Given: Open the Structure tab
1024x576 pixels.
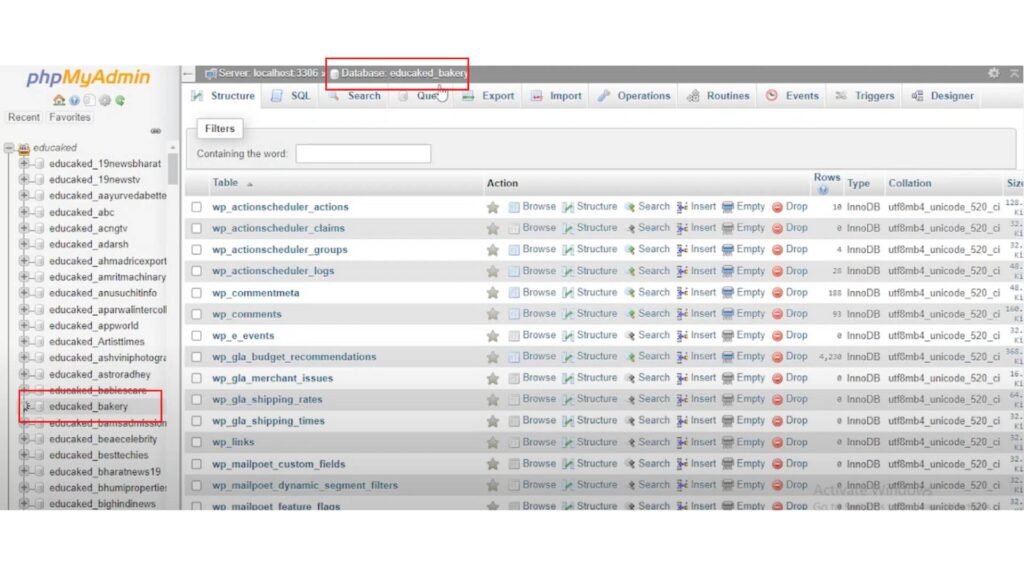Looking at the screenshot, I should (x=223, y=96).
